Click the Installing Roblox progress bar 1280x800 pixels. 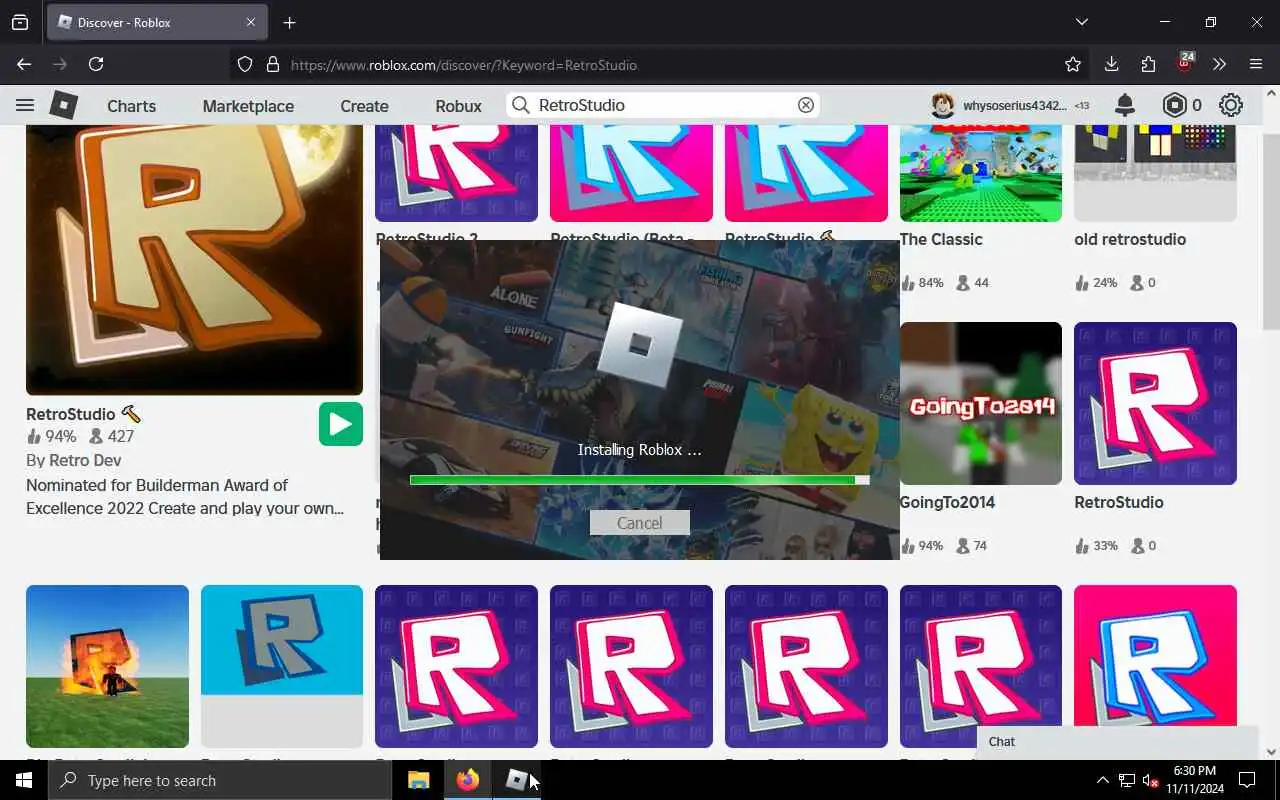pyautogui.click(x=639, y=480)
